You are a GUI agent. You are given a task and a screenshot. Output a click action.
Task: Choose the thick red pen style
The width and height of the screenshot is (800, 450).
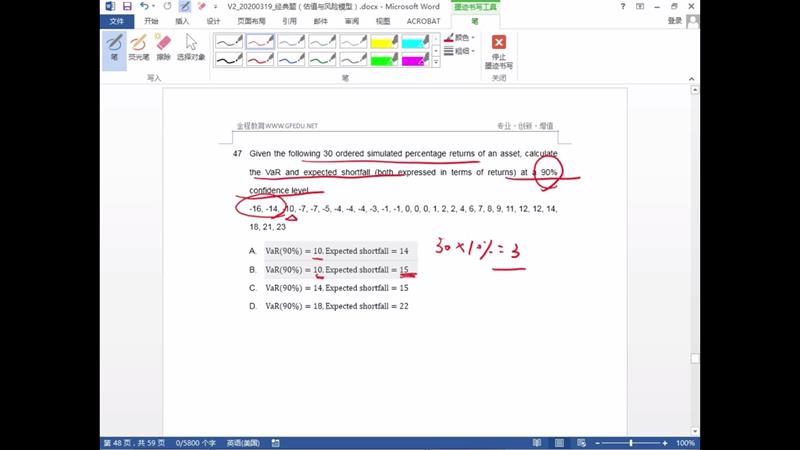pyautogui.click(x=260, y=59)
